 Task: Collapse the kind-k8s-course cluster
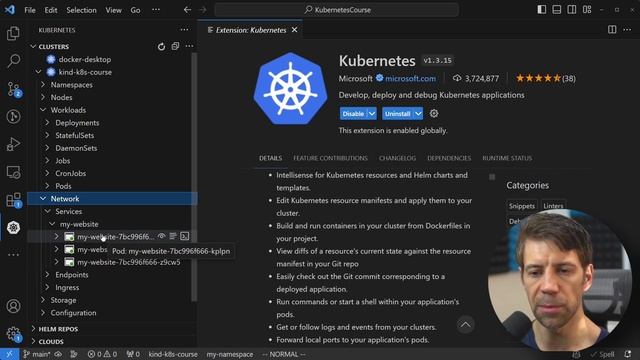tap(38, 72)
